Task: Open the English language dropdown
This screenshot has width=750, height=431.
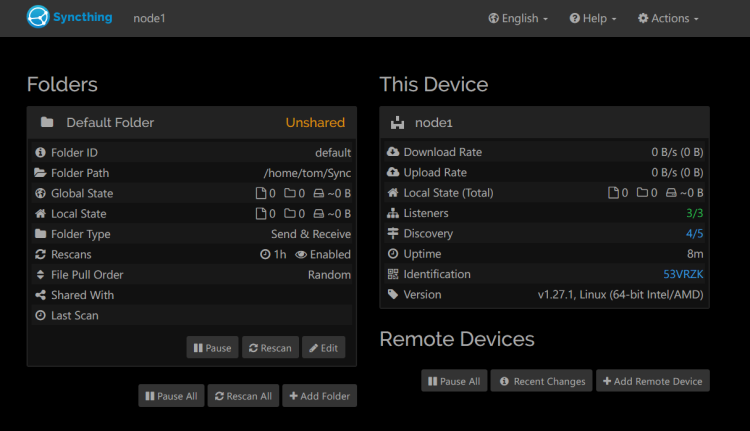Action: tap(518, 18)
